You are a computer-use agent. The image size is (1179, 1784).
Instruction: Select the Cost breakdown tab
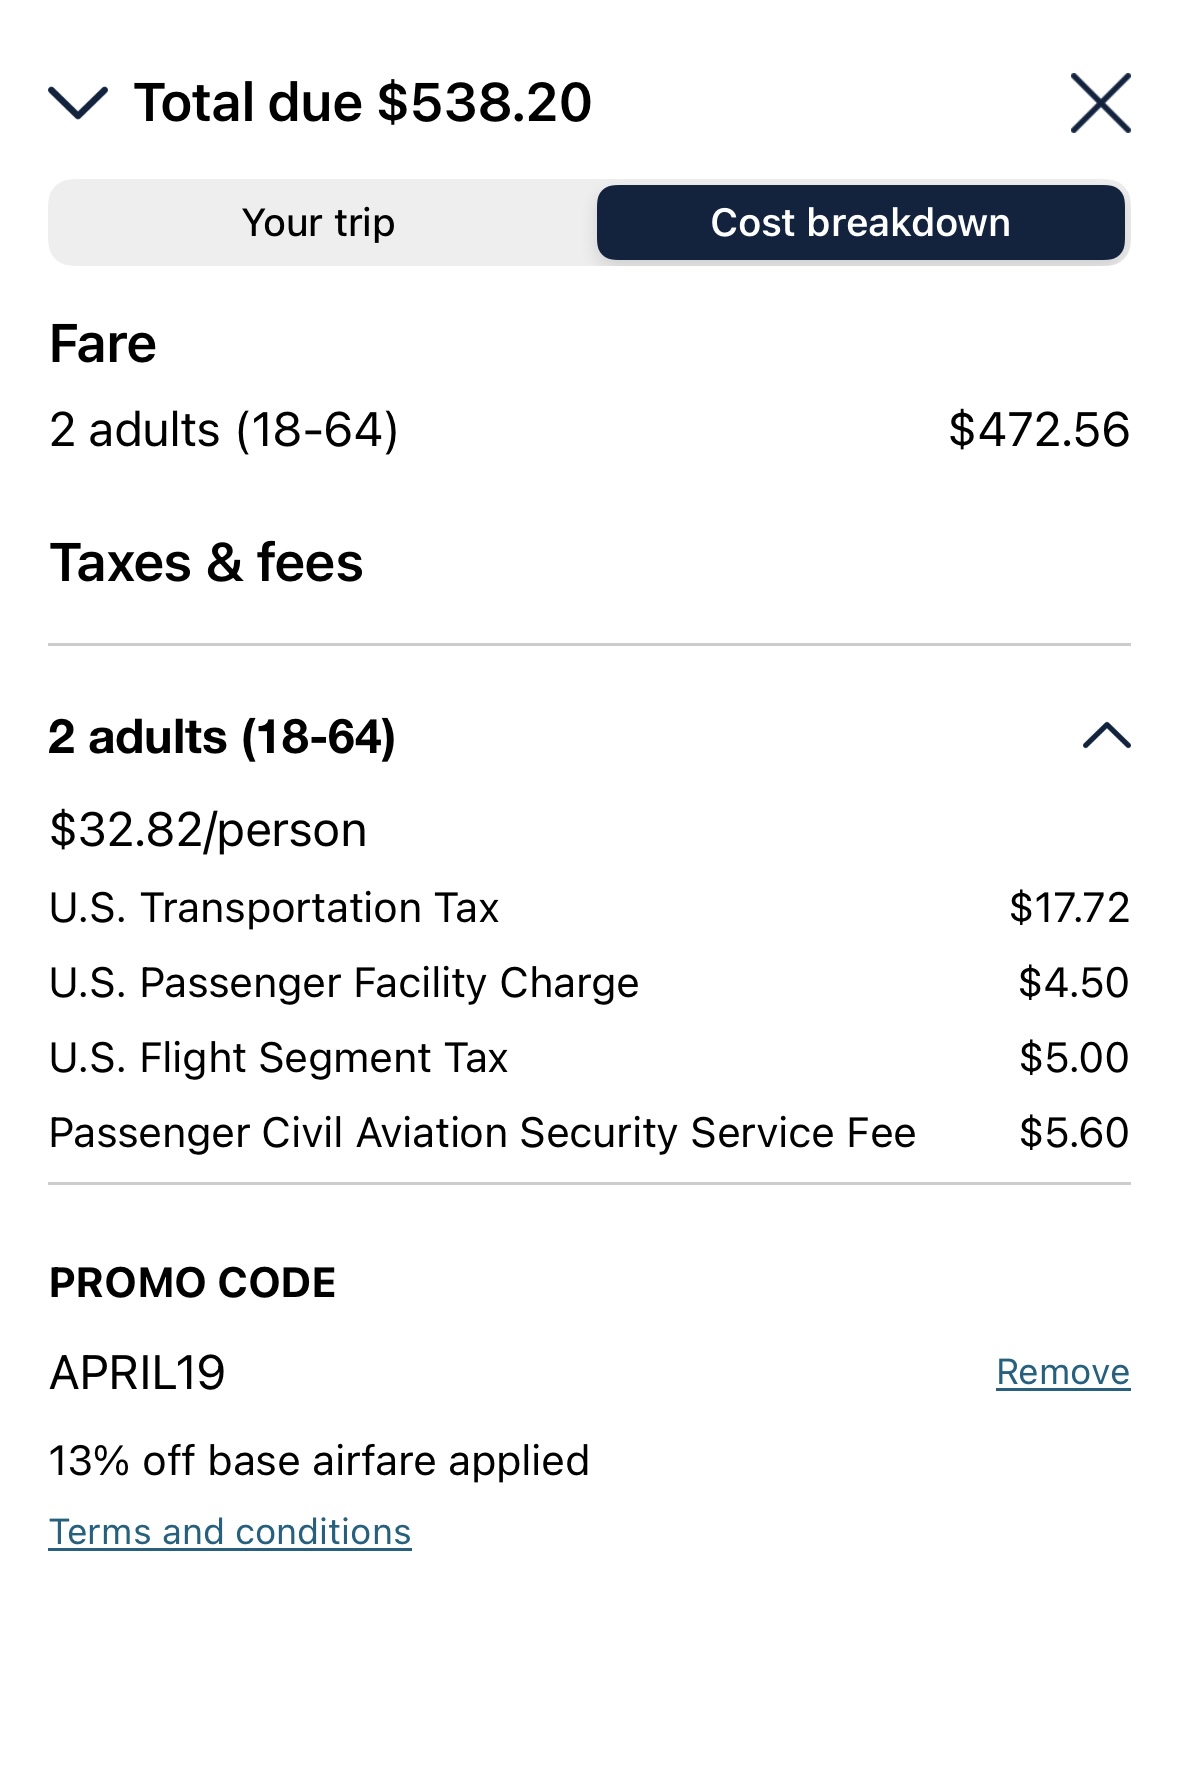[x=860, y=223]
